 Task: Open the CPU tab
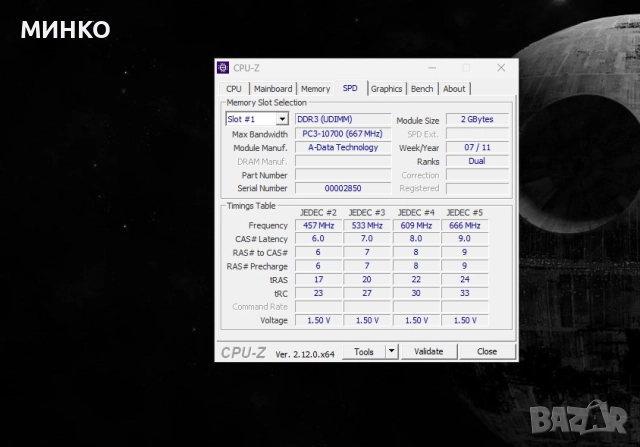click(x=233, y=89)
